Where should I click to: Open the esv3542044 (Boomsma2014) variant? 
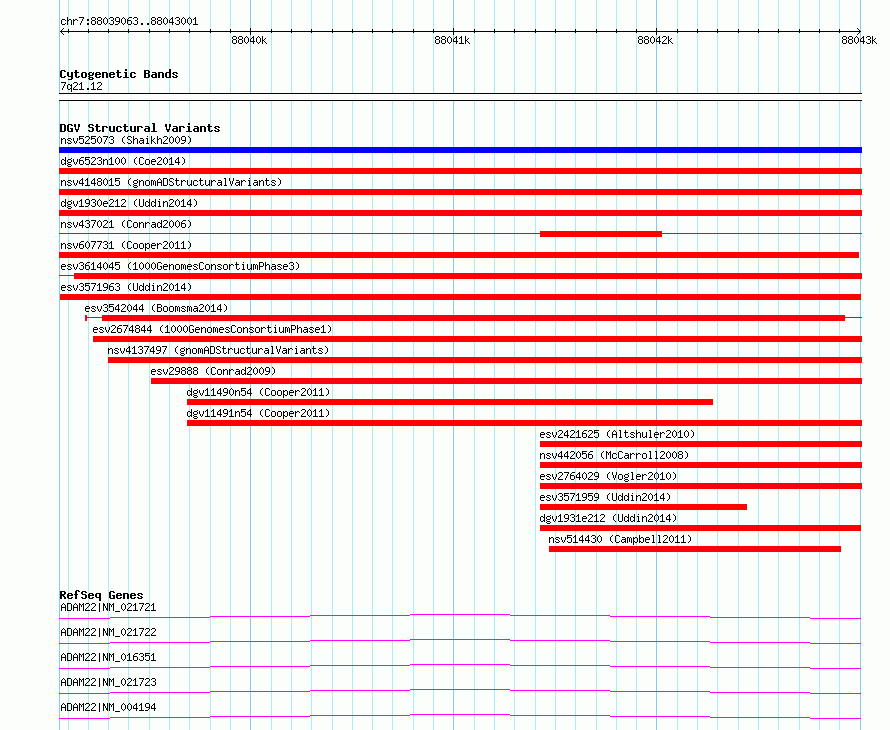point(156,308)
